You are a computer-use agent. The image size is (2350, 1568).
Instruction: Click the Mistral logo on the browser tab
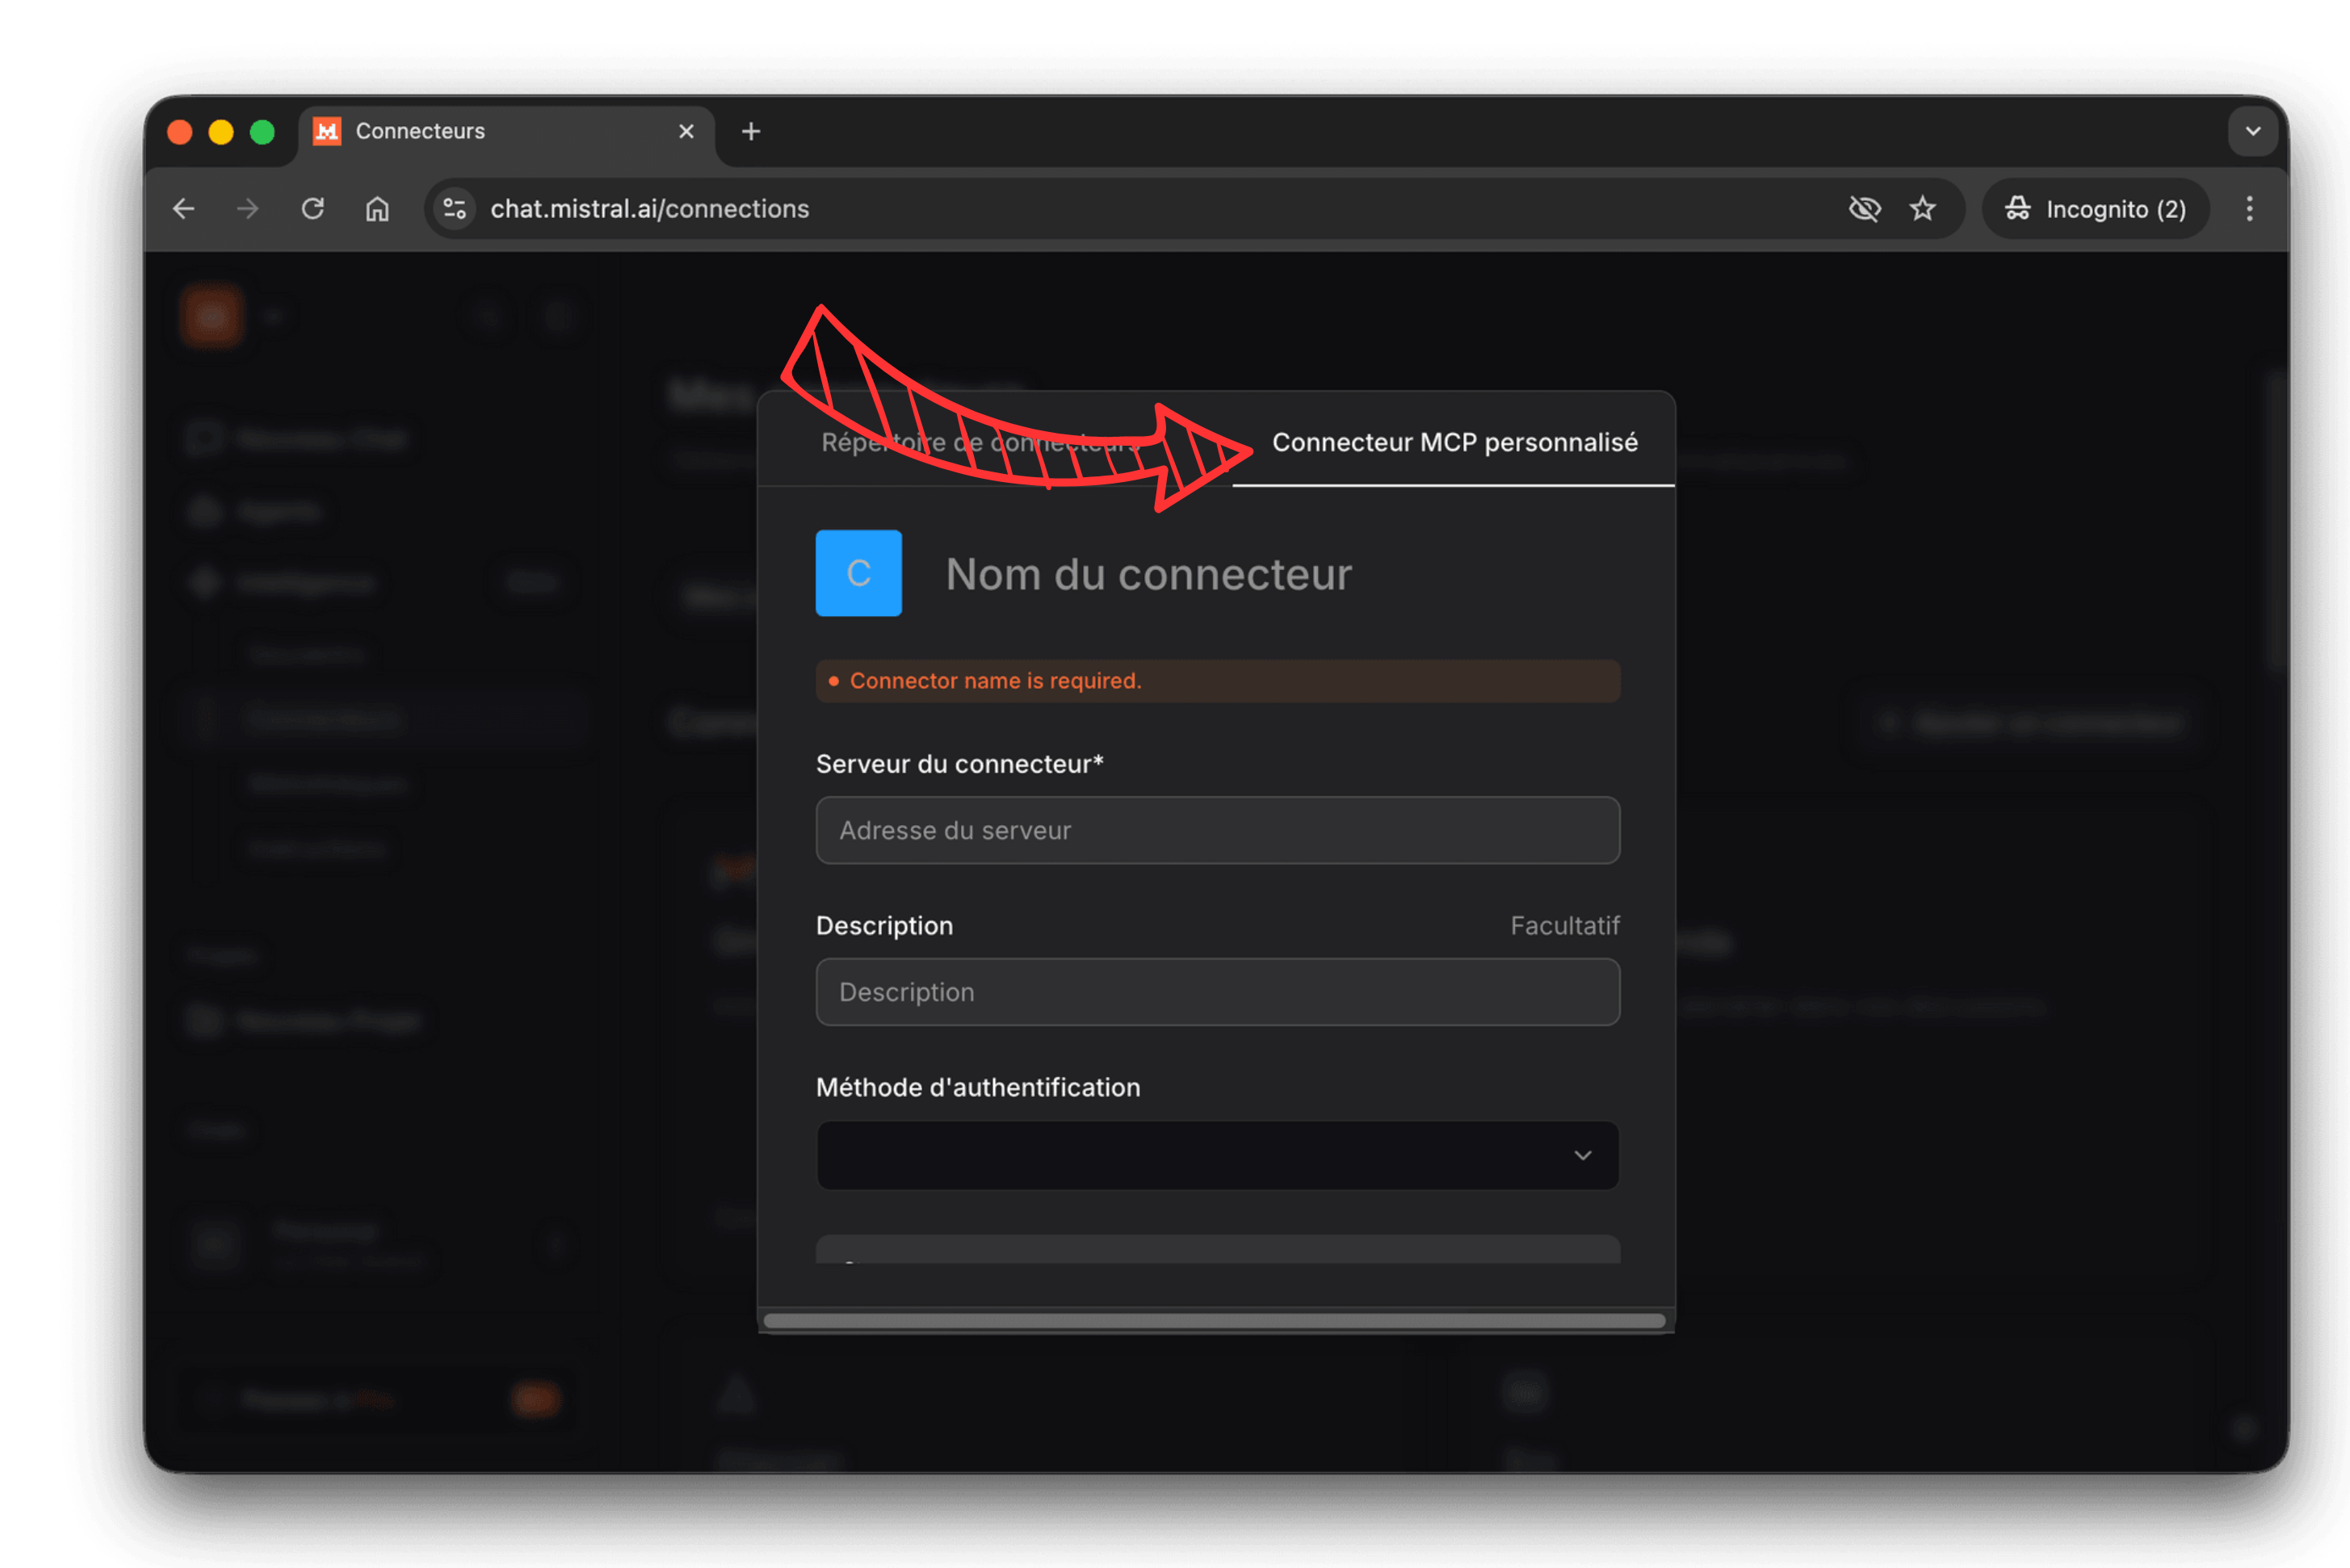tap(327, 131)
